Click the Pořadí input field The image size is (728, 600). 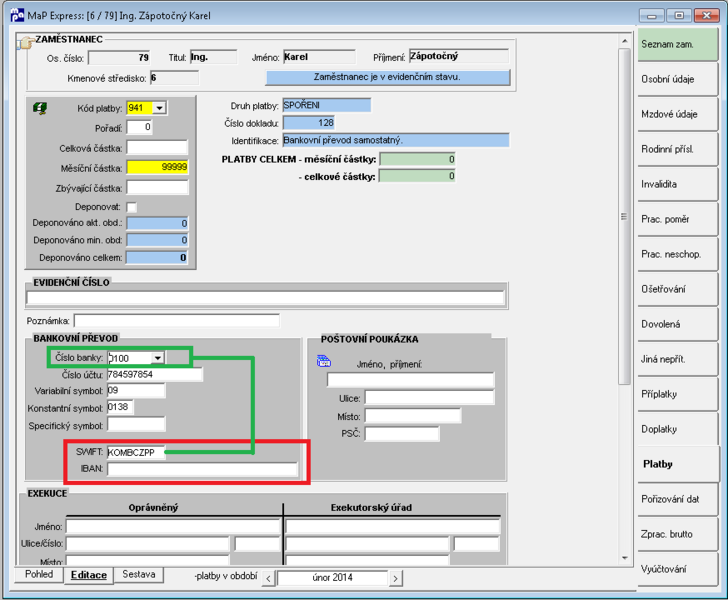[x=139, y=127]
